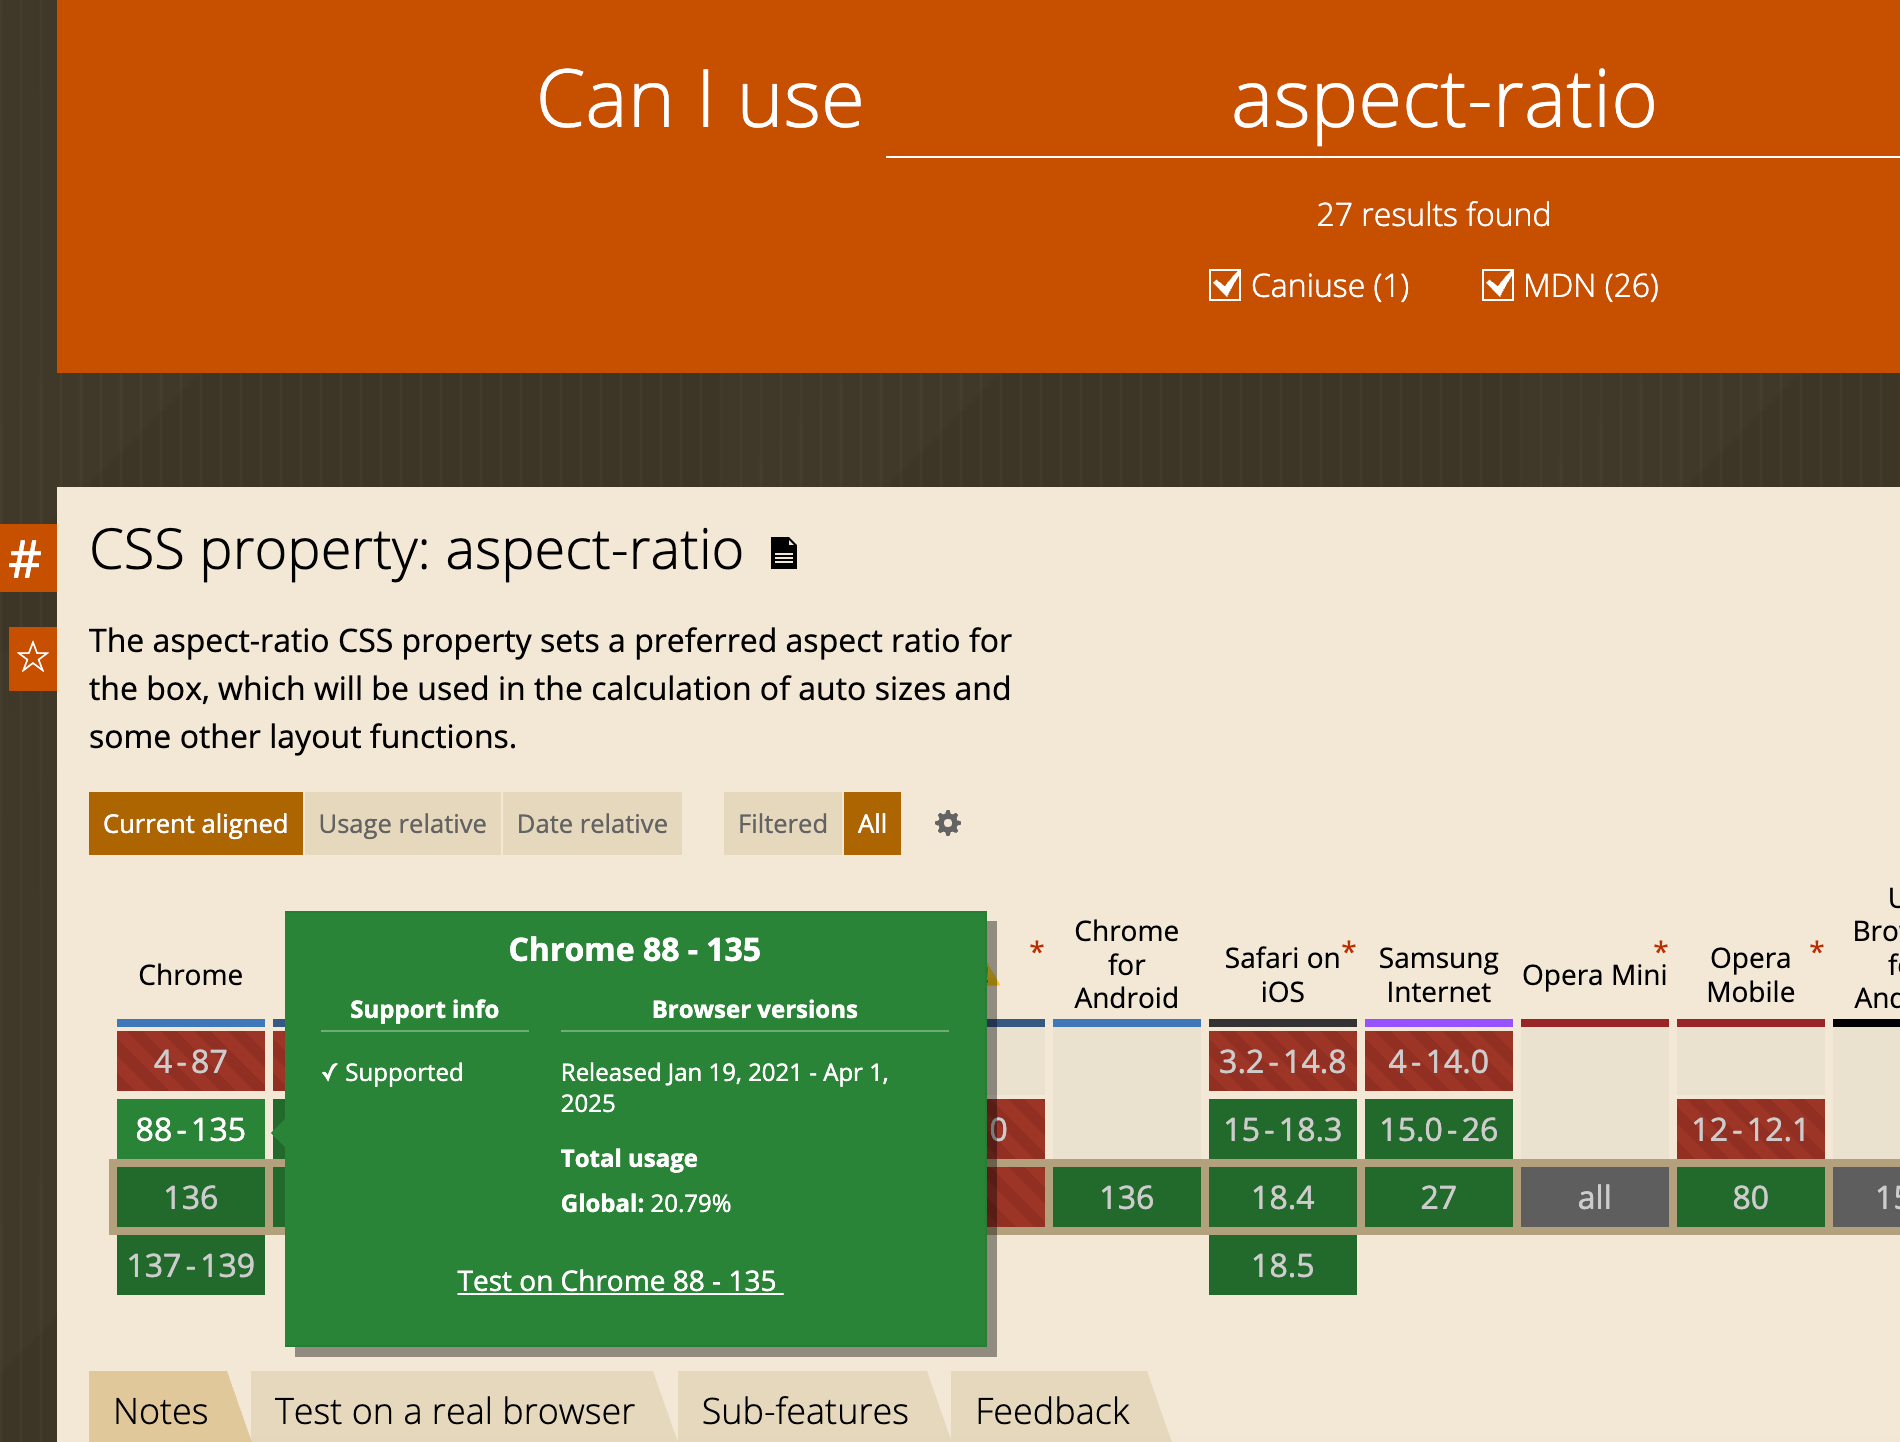The image size is (1900, 1442).
Task: Click the CSS property: aspect-ratio heading
Action: coord(416,550)
